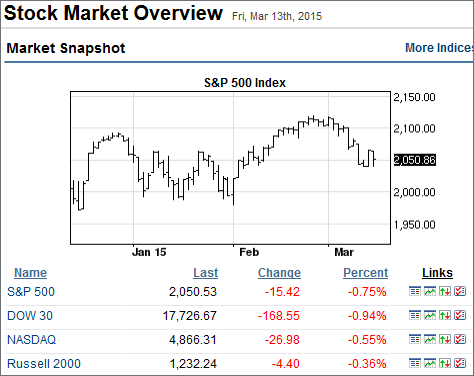Viewport: 474px width, 376px height.
Task: Sort the table by the Last column
Action: pyautogui.click(x=205, y=273)
